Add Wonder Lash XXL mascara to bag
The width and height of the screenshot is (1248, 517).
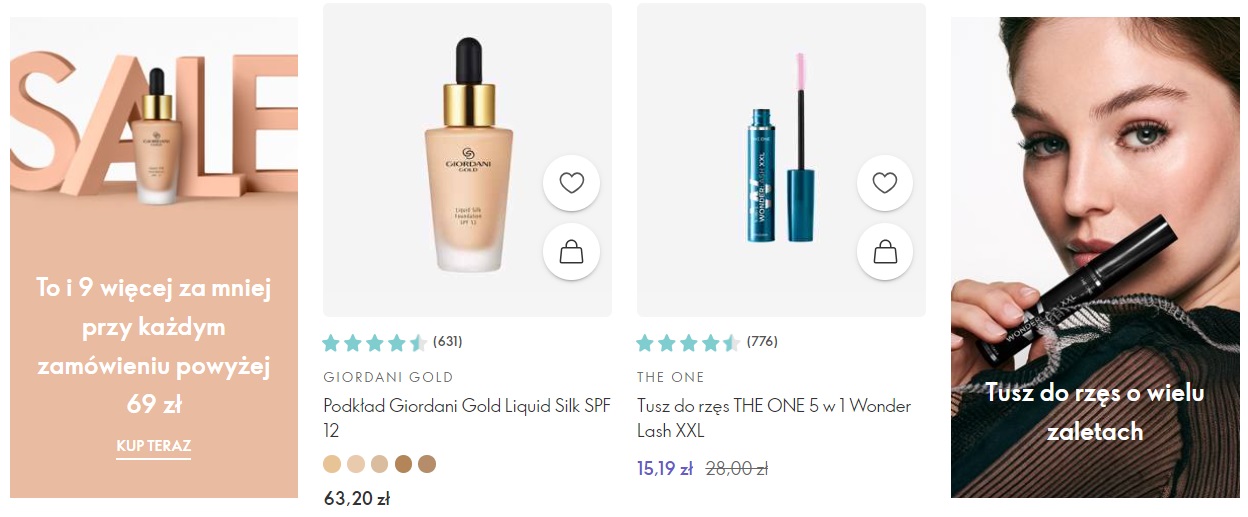[x=885, y=251]
